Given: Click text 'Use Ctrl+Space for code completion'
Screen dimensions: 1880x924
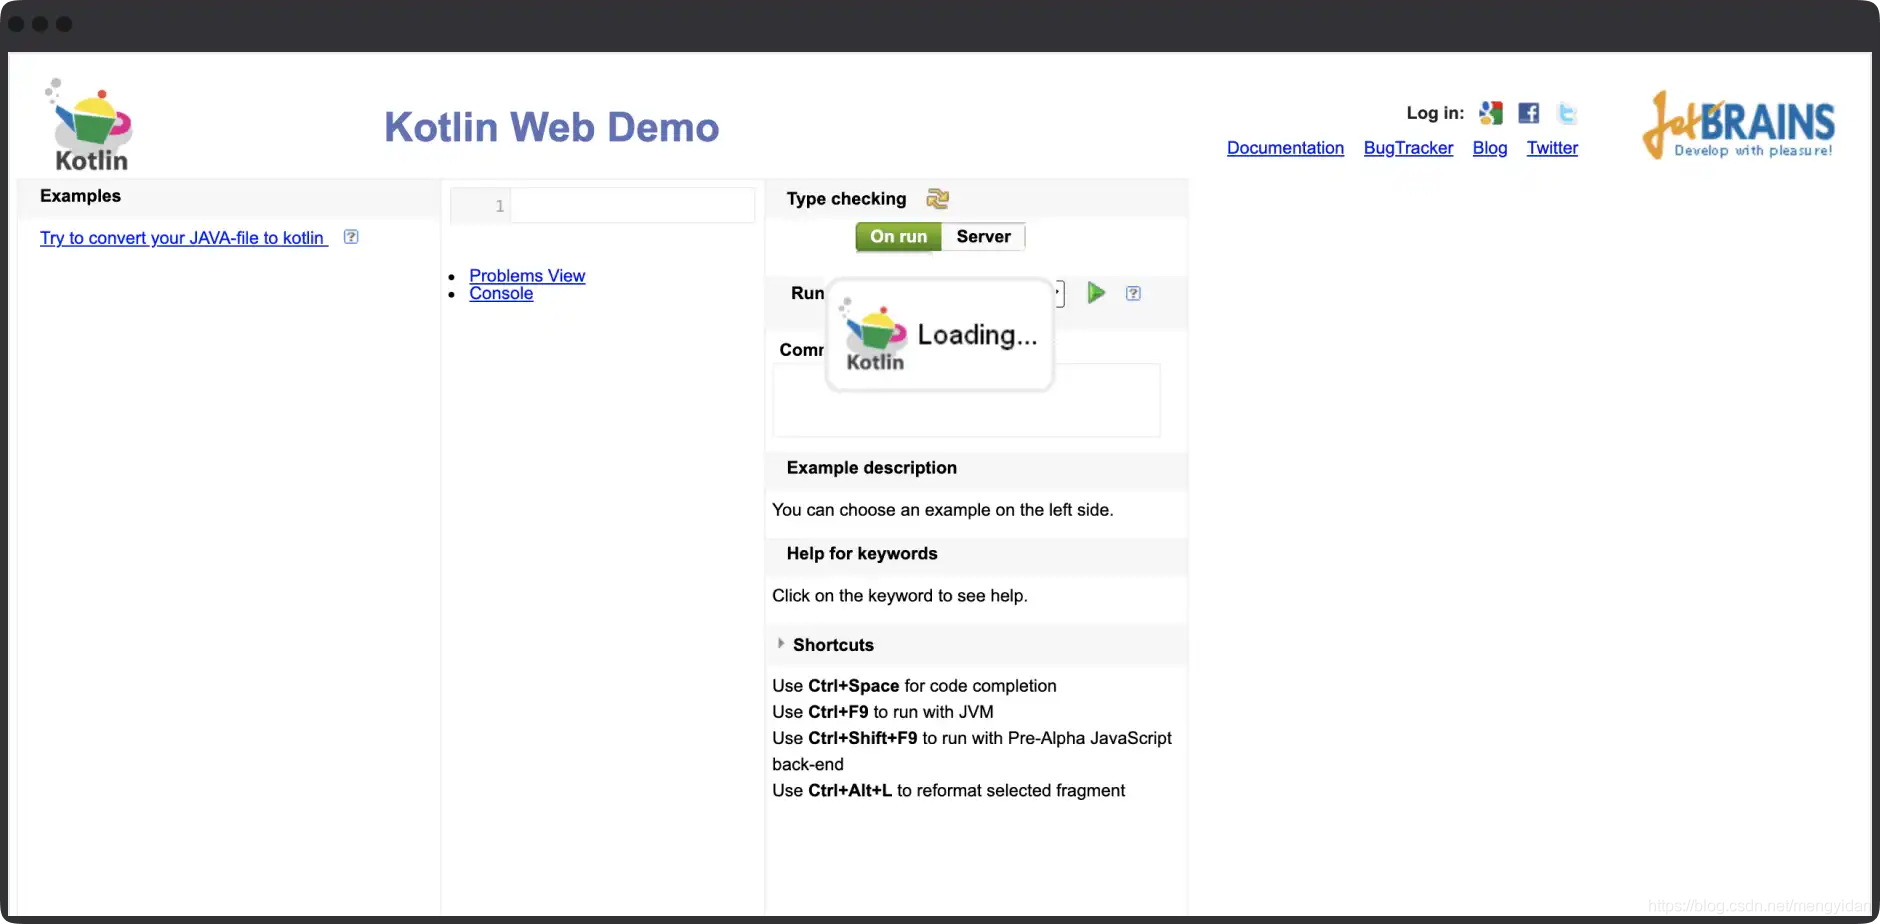Looking at the screenshot, I should pyautogui.click(x=914, y=686).
